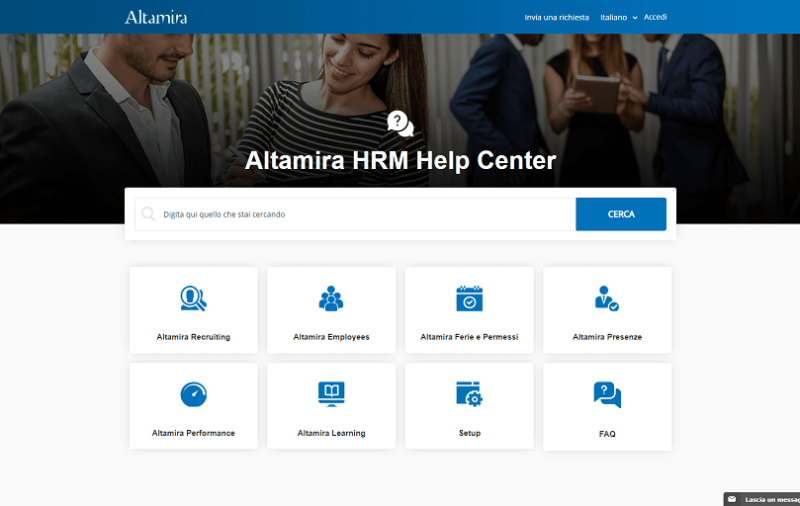Image resolution: width=800 pixels, height=506 pixels.
Task: Open Altamira Learning monitor-book icon
Action: (331, 394)
